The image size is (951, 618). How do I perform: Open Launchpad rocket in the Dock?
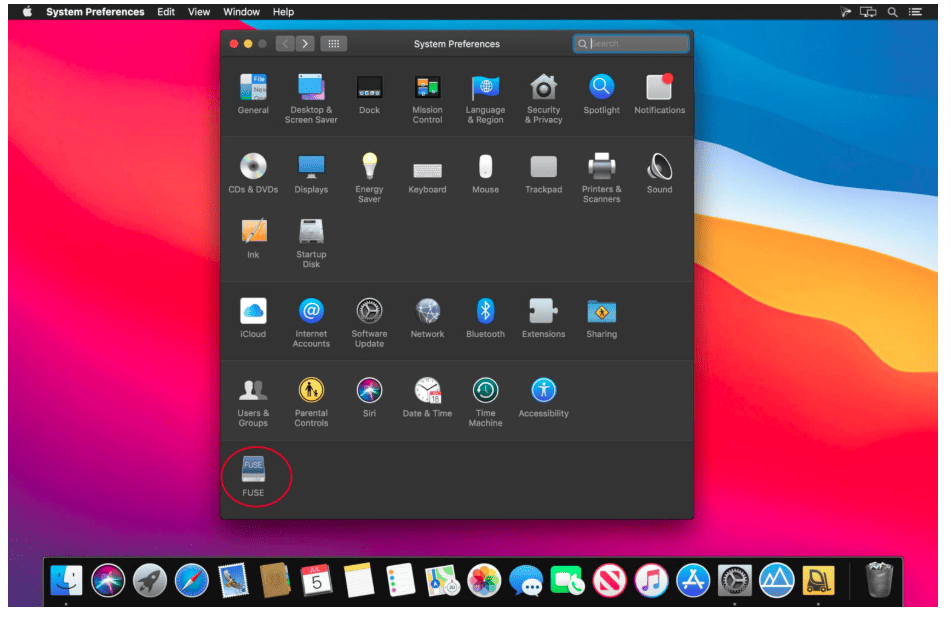coord(150,580)
